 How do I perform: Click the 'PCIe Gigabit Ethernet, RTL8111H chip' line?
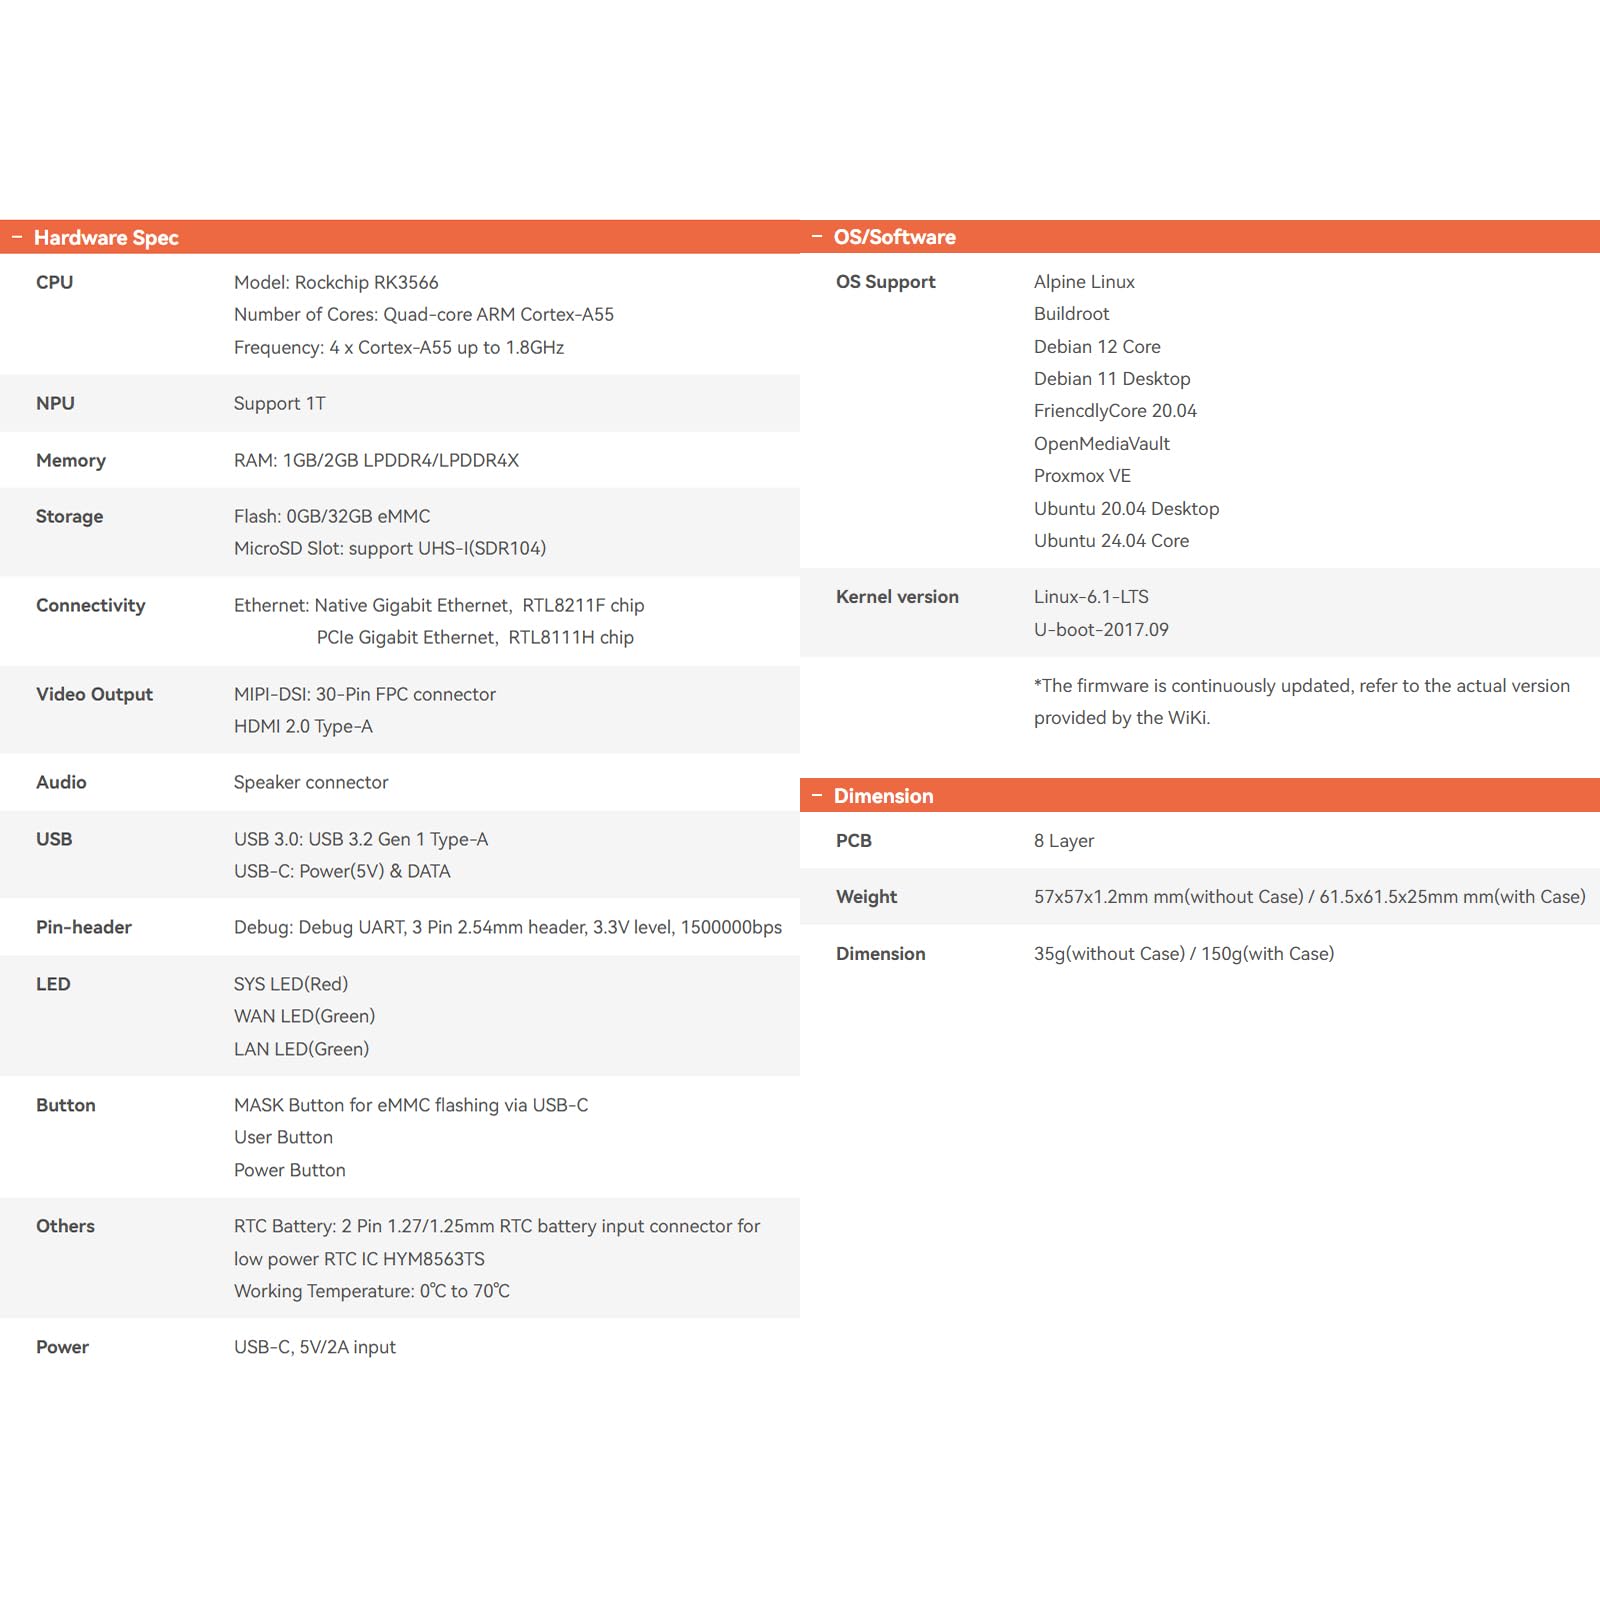[x=475, y=637]
